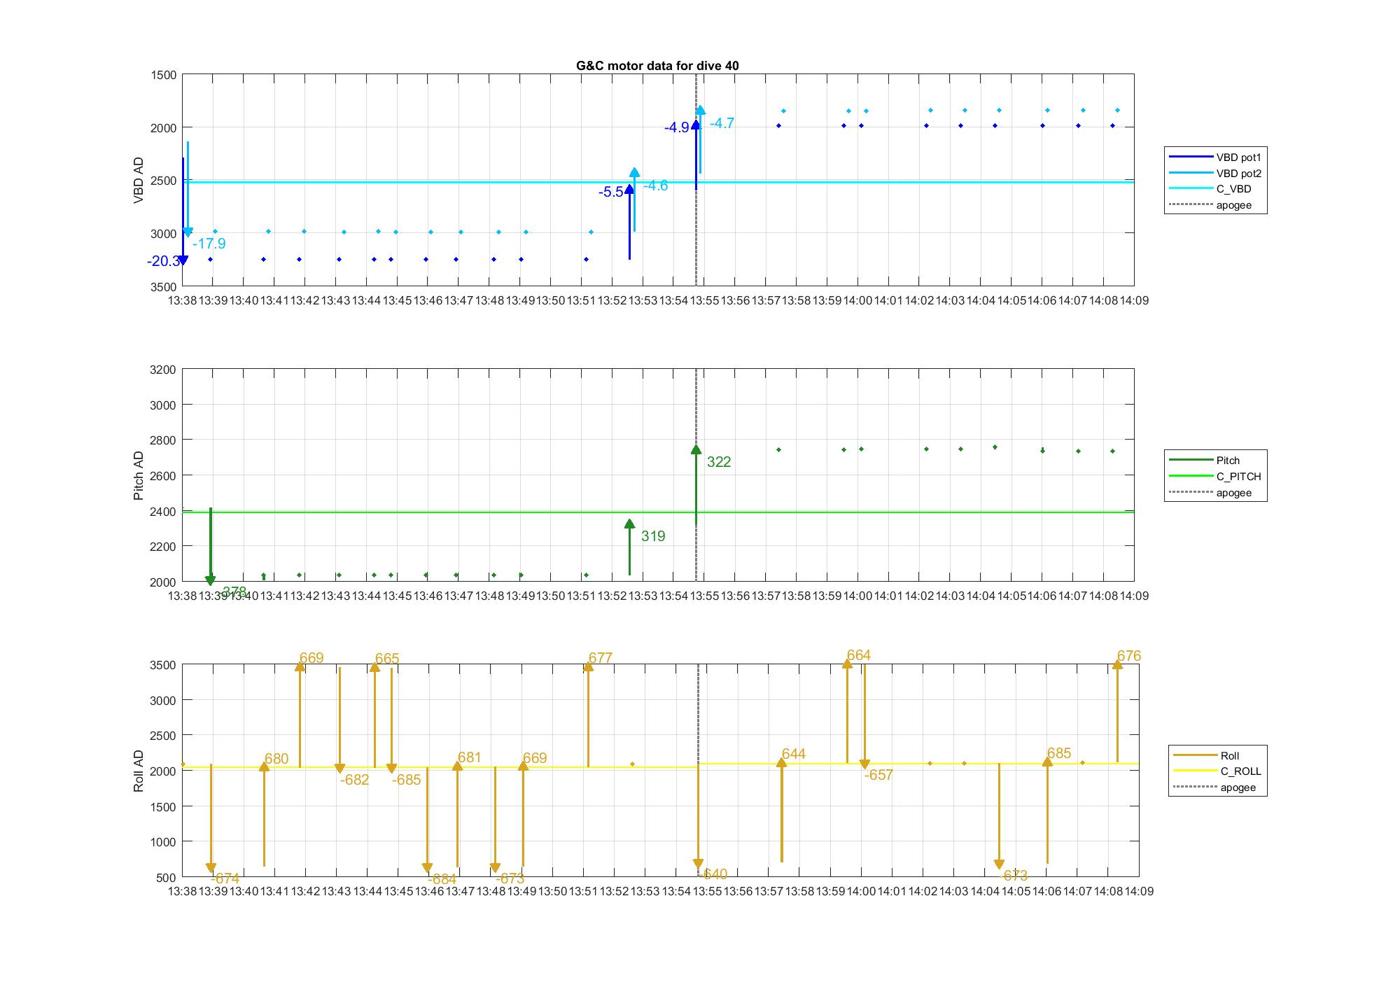Click the '664' roll annotation

pyautogui.click(x=859, y=656)
